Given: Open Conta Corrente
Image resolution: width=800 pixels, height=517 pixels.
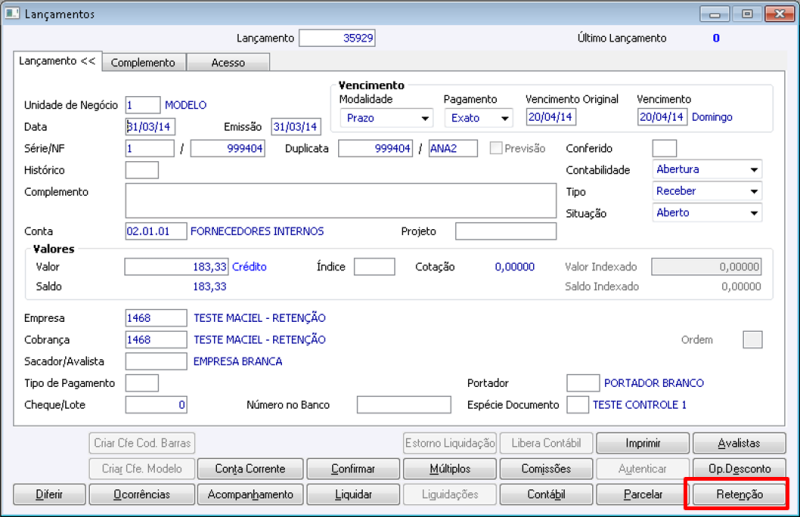Looking at the screenshot, I should [250, 468].
